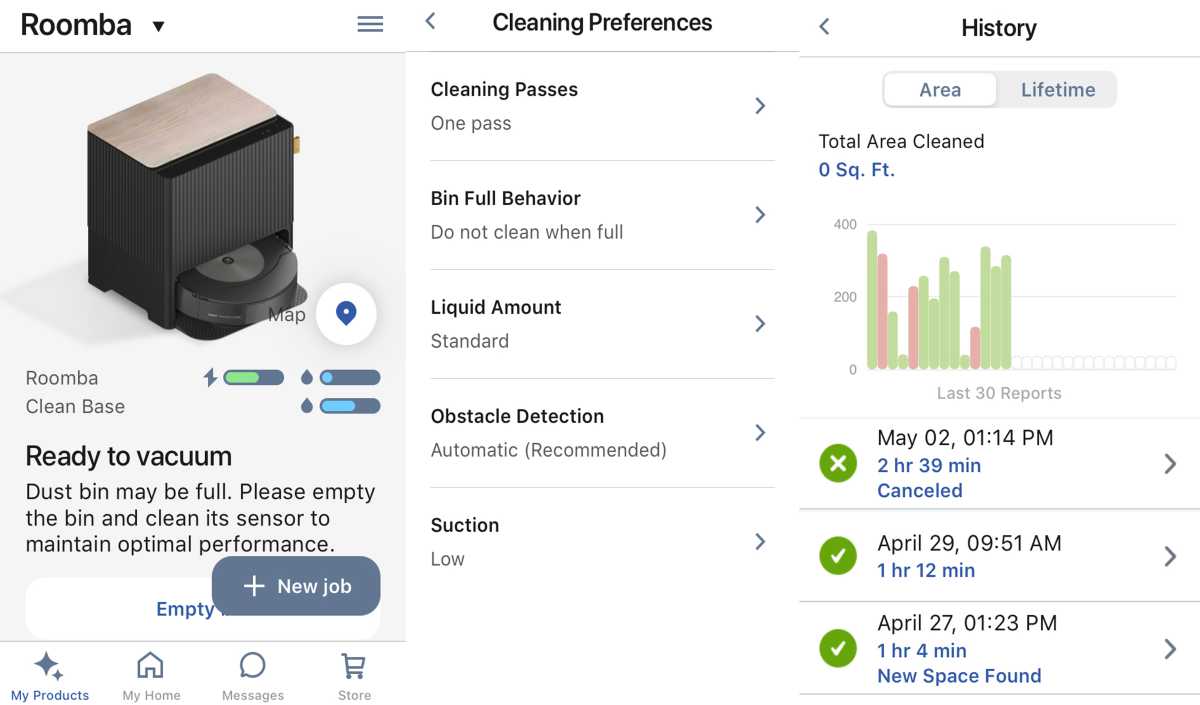Screen dimensions: 1200x705
Task: Go back from the History screen
Action: (823, 27)
